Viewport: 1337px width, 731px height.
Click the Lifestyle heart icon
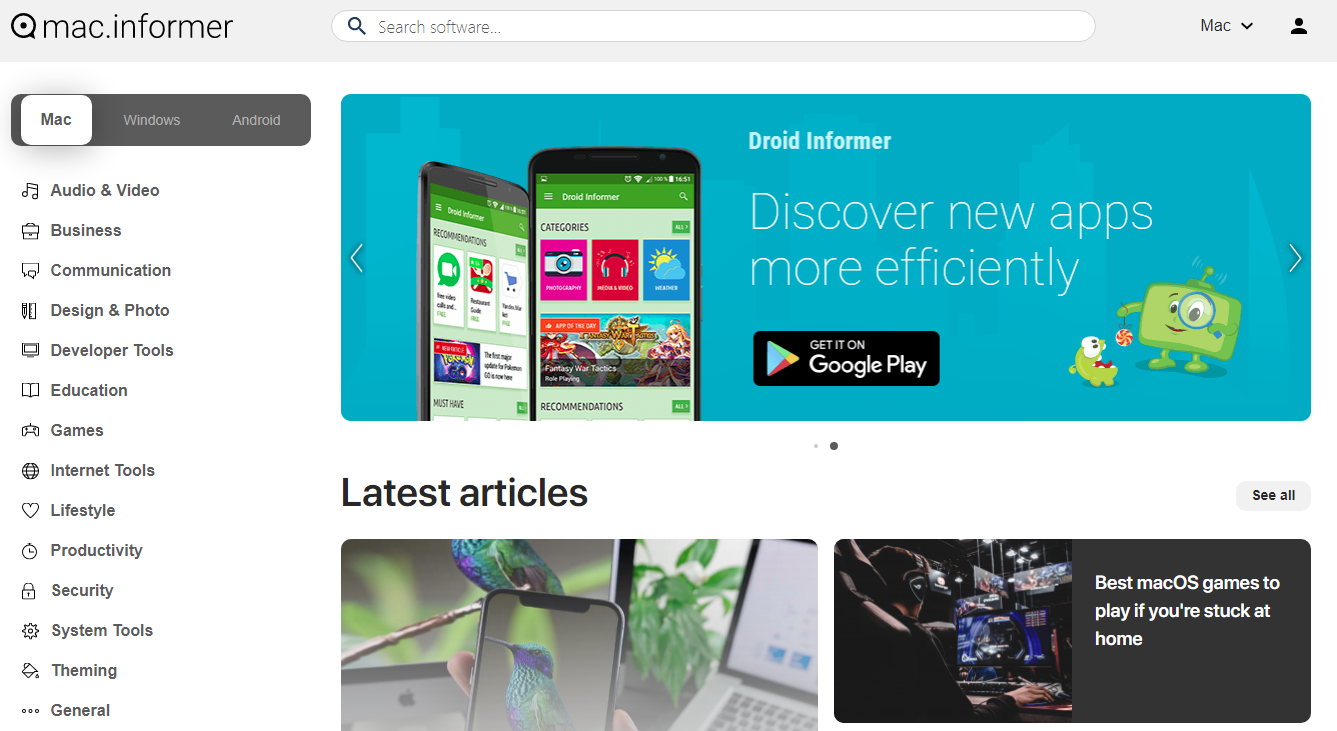click(30, 510)
